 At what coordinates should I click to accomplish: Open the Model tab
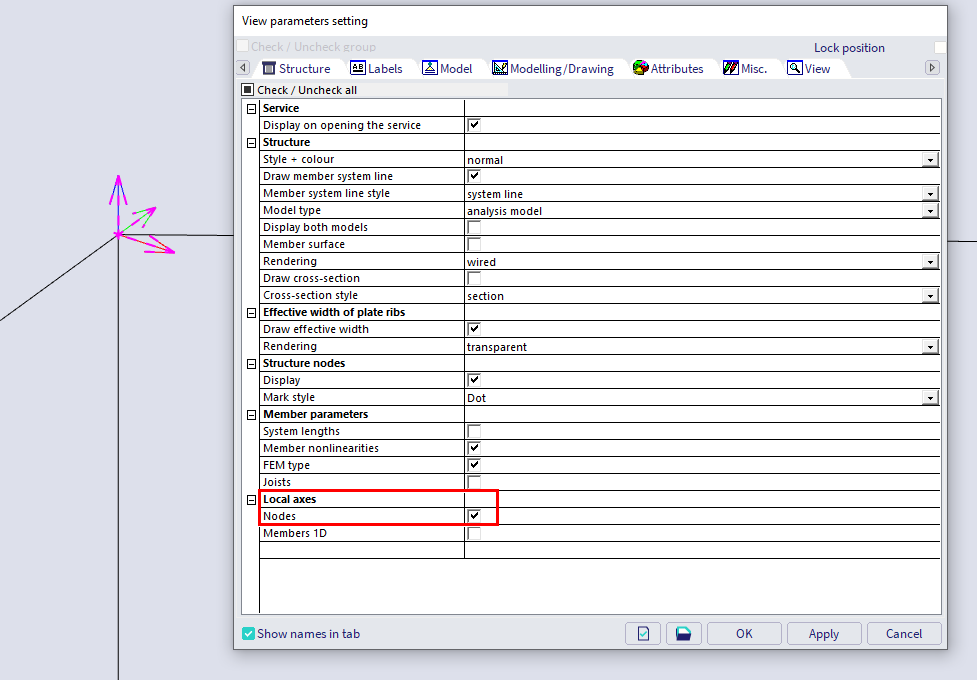[447, 68]
